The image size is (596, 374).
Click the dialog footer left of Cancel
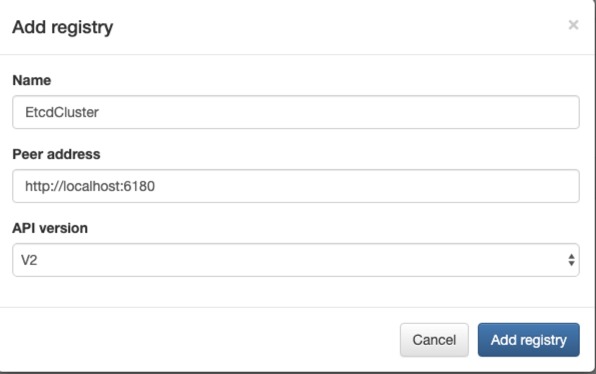click(x=198, y=340)
